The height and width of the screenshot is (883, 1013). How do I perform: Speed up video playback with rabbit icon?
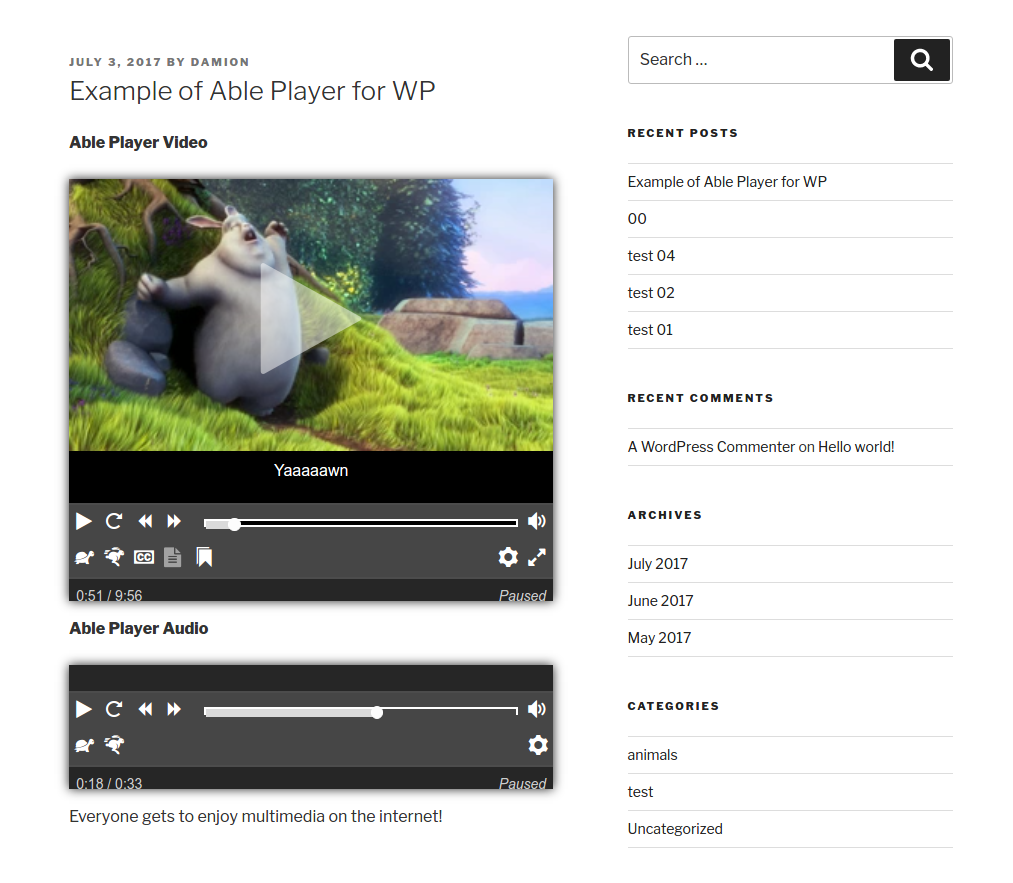pos(114,557)
